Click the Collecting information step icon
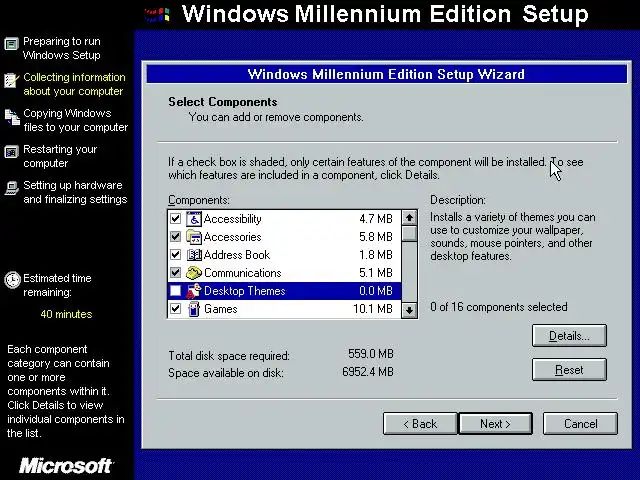The height and width of the screenshot is (480, 640). [x=11, y=80]
